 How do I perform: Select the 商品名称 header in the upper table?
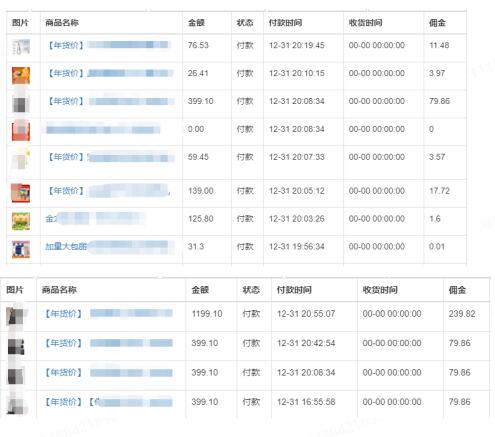(62, 23)
